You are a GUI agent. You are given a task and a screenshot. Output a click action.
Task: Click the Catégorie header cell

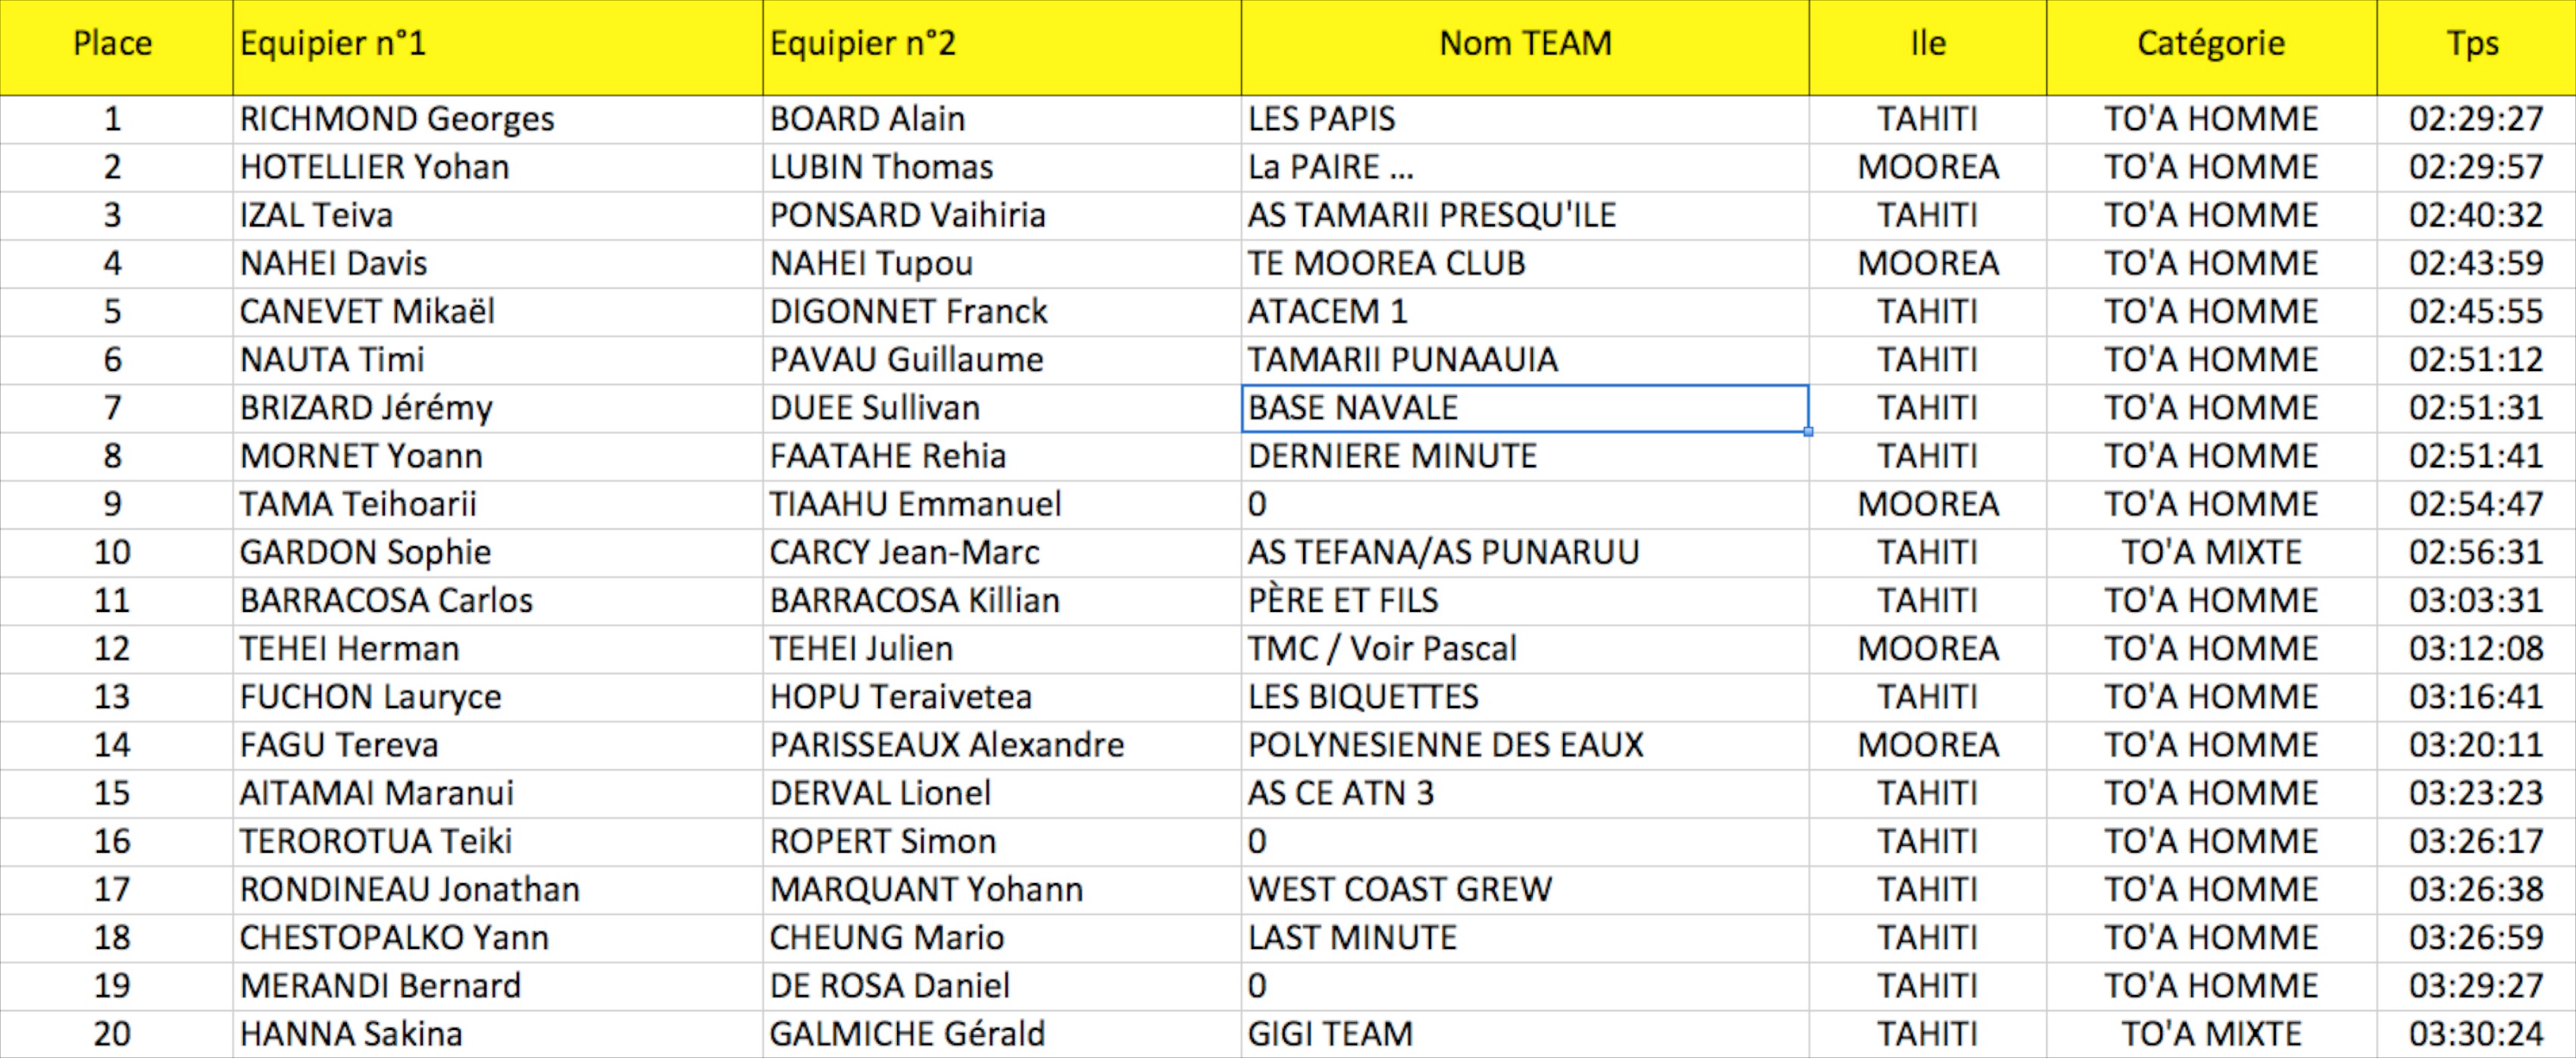pyautogui.click(x=2210, y=44)
